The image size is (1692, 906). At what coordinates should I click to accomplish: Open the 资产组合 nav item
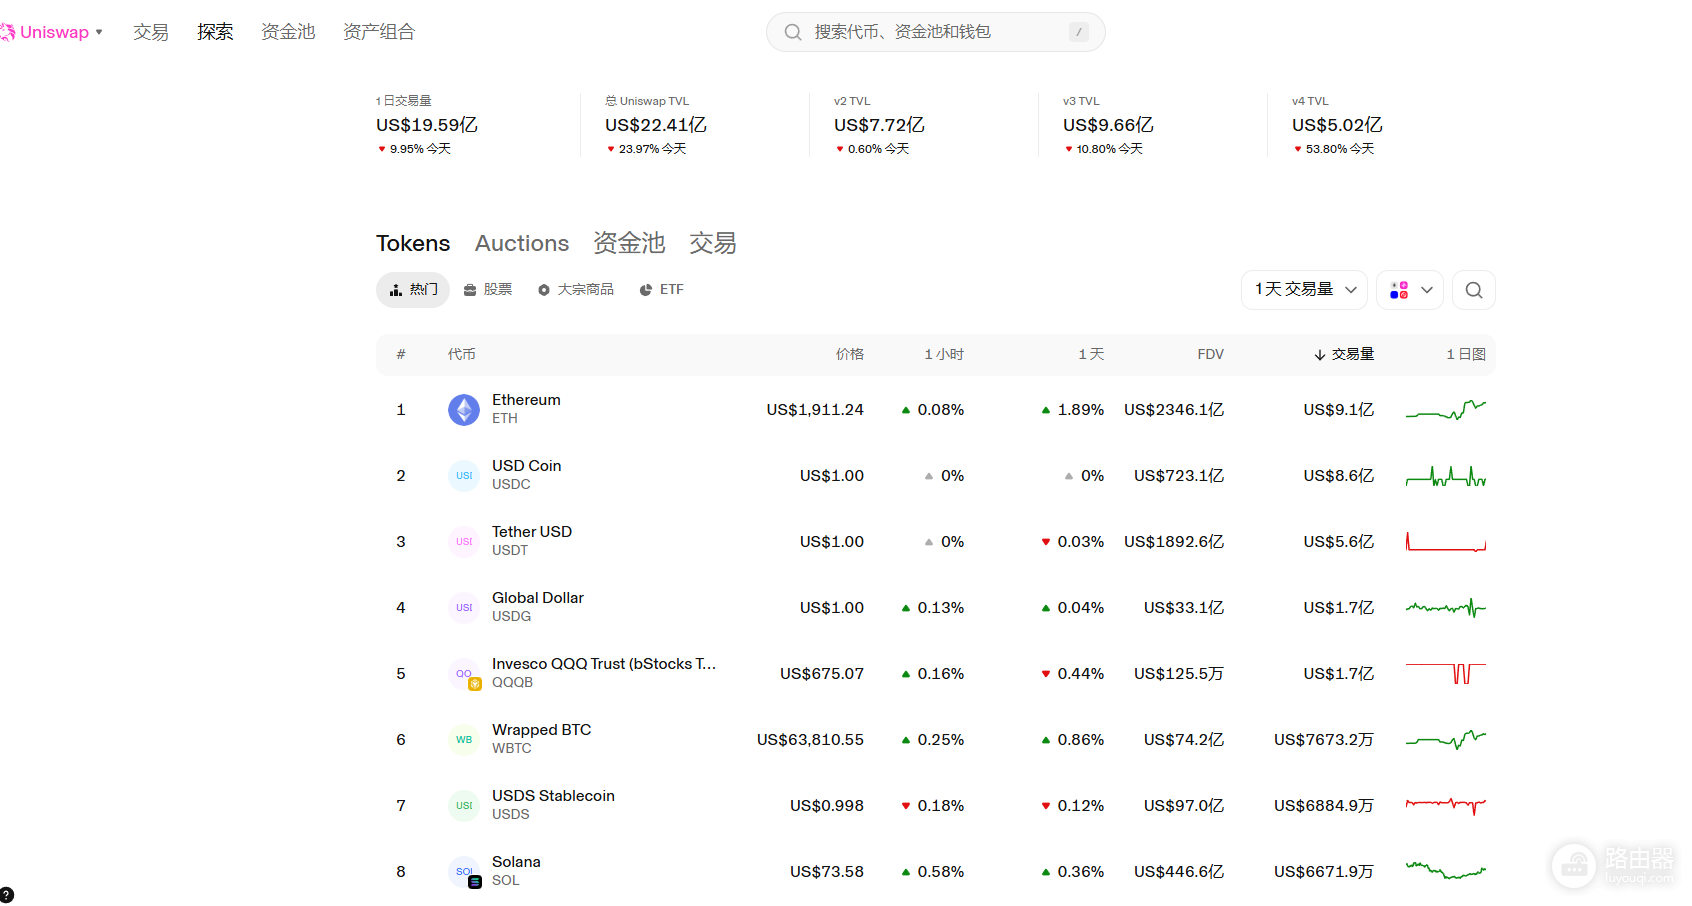pos(379,32)
